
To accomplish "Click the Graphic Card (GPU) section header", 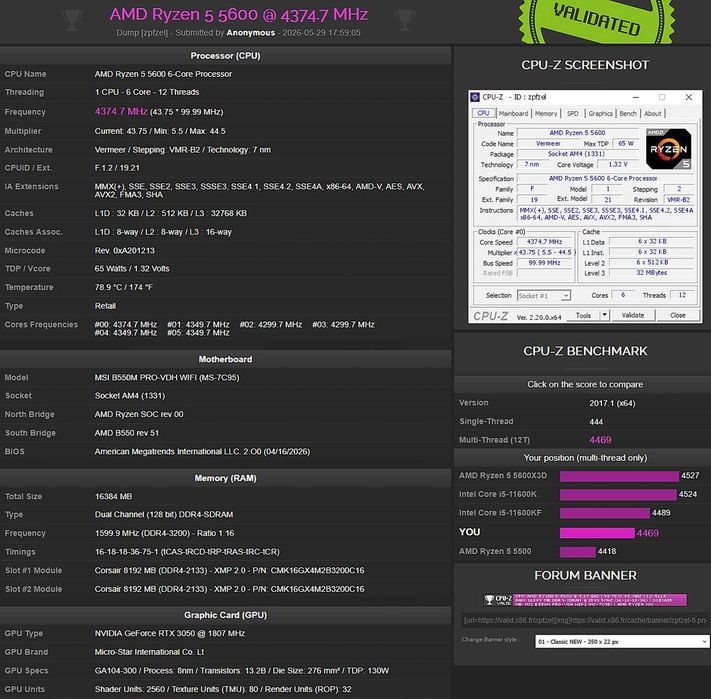I will point(225,615).
